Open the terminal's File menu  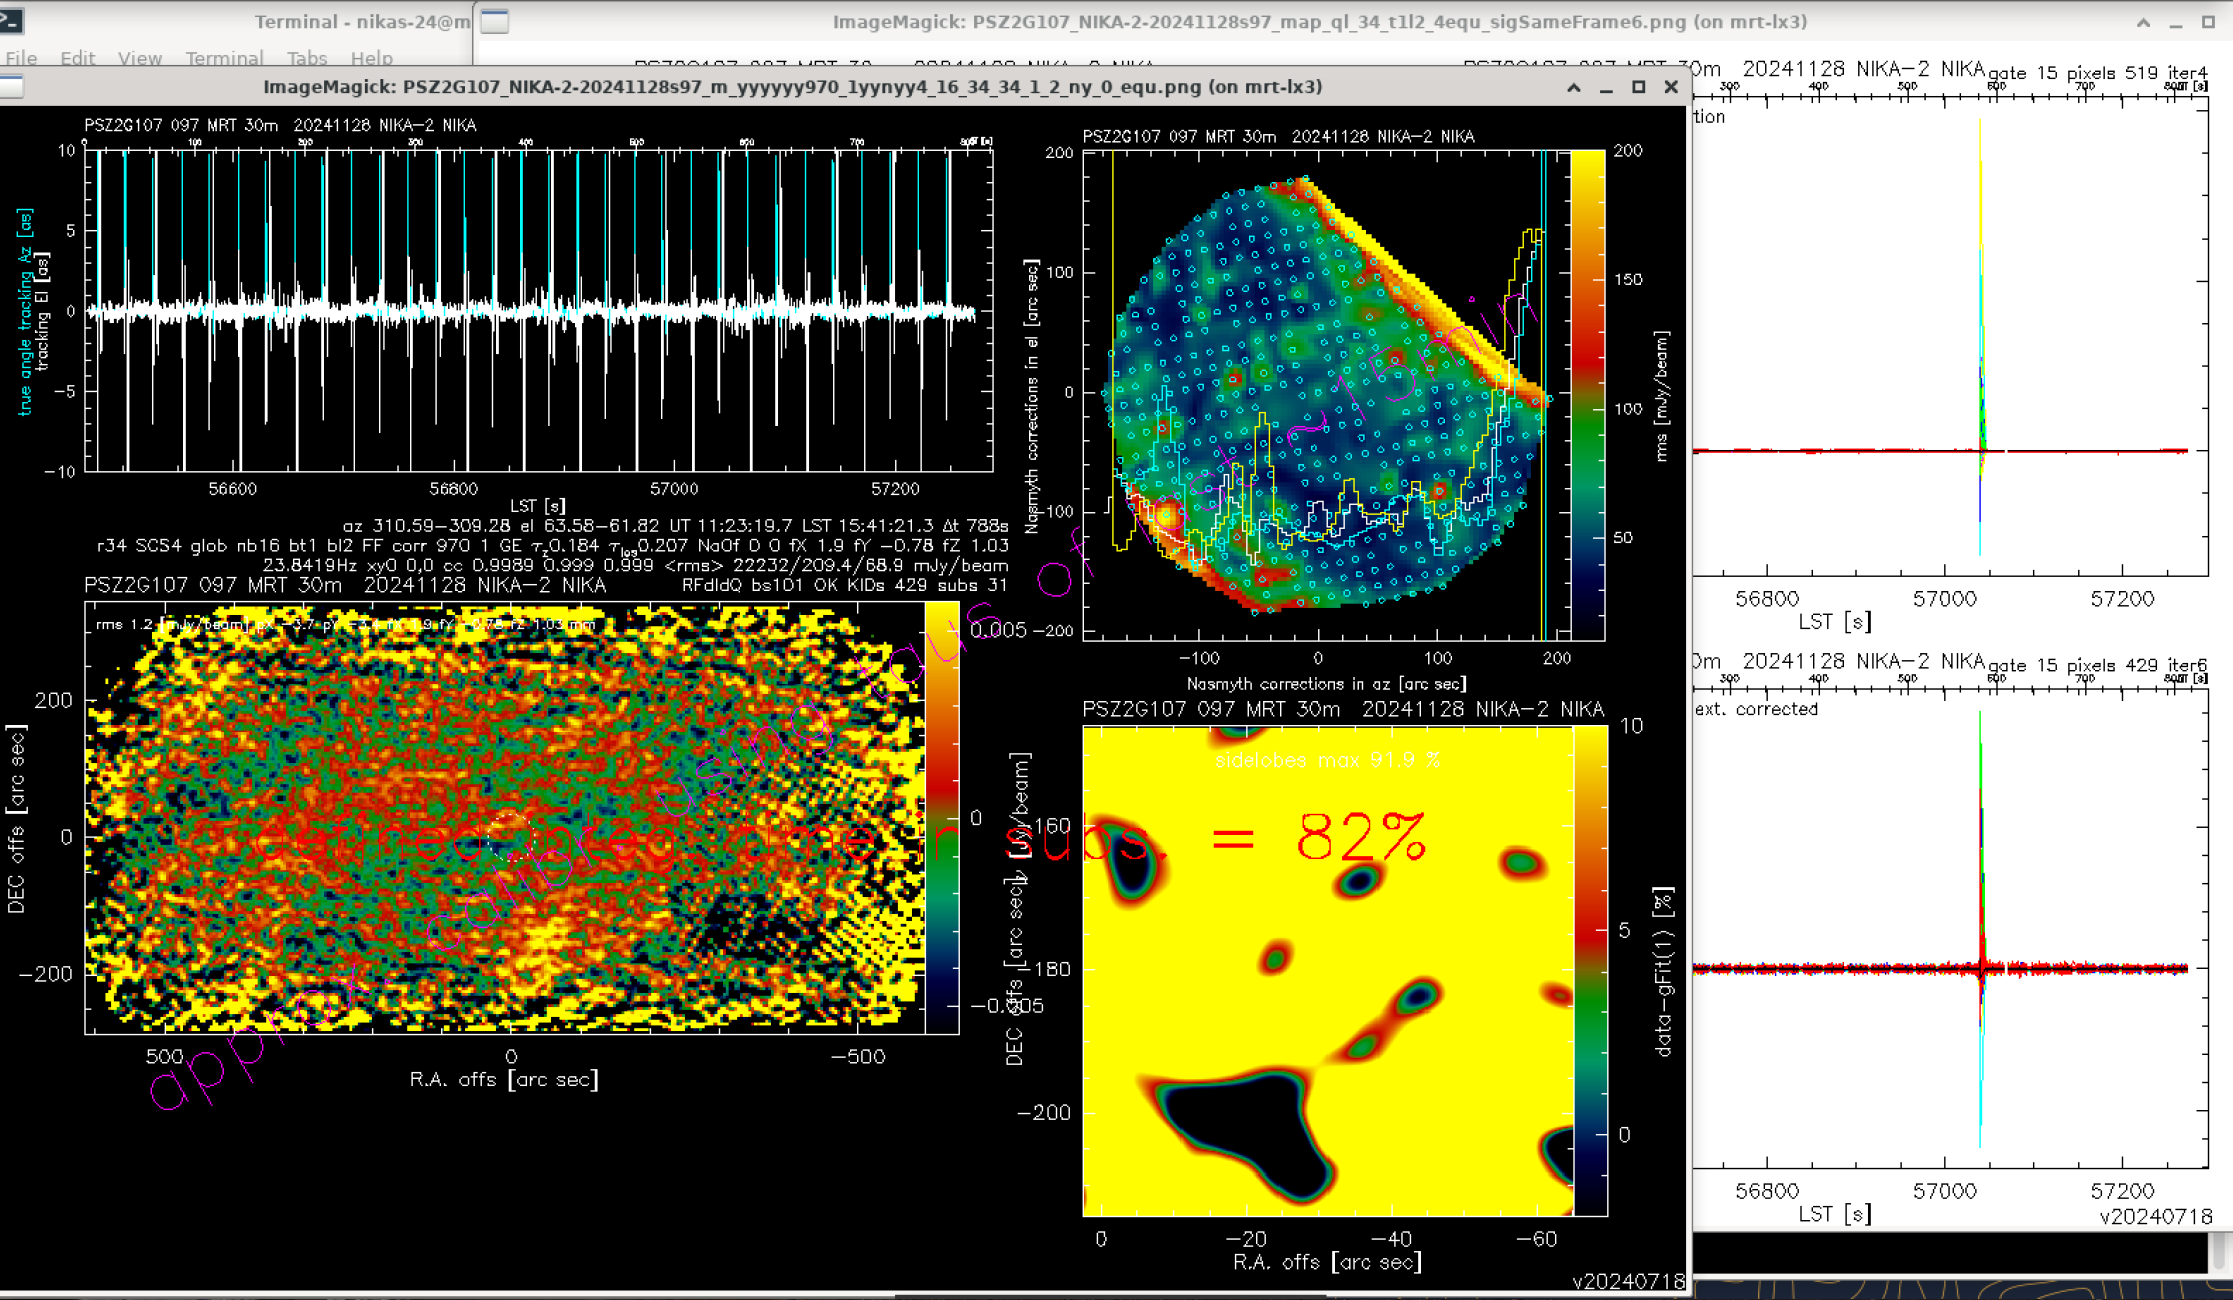coord(21,58)
